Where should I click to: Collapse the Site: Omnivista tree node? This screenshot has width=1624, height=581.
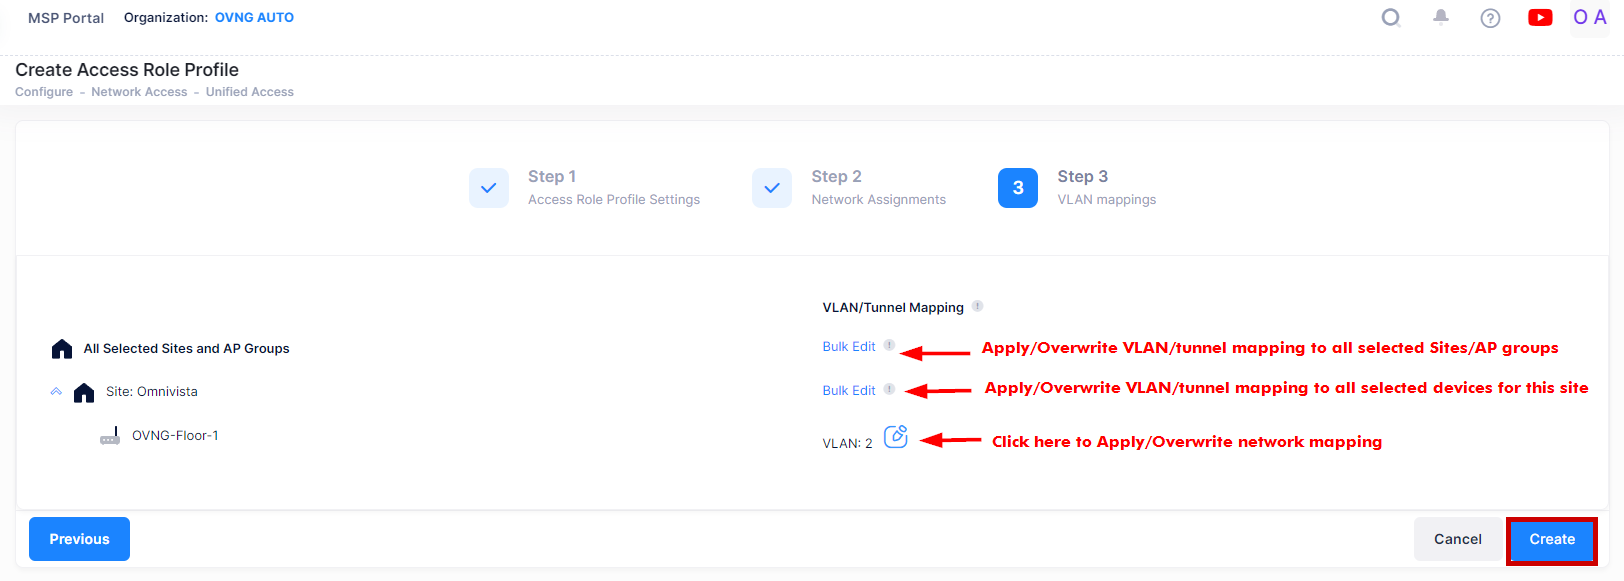click(56, 392)
